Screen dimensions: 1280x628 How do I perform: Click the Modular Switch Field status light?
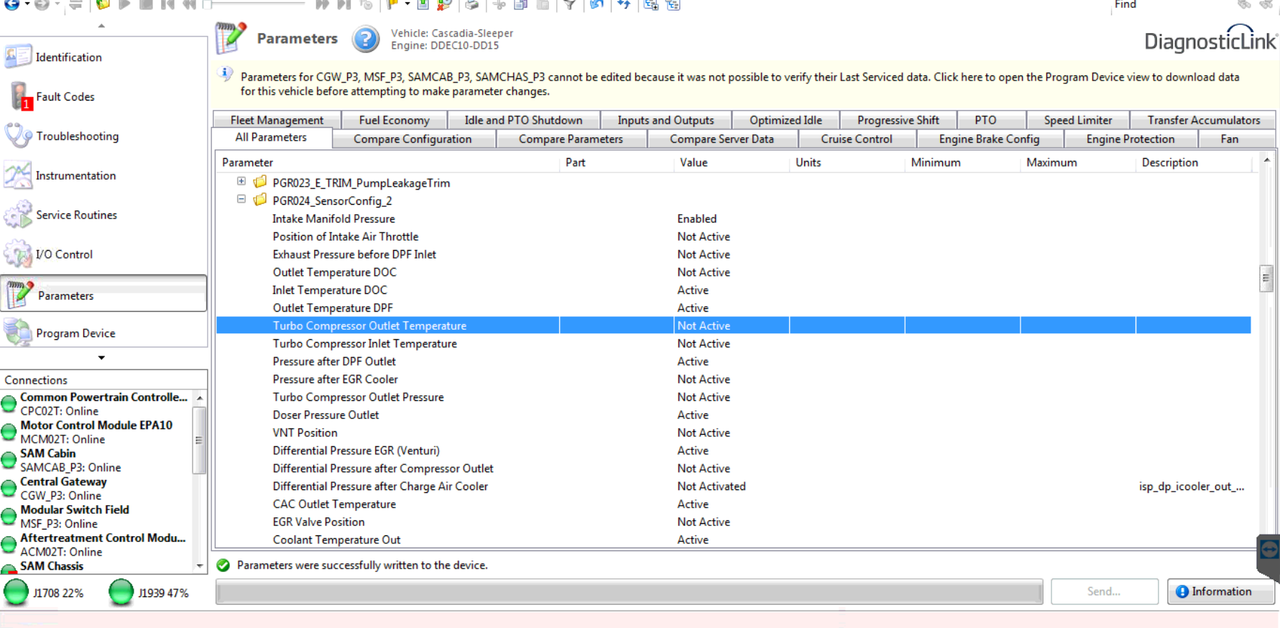[9, 516]
